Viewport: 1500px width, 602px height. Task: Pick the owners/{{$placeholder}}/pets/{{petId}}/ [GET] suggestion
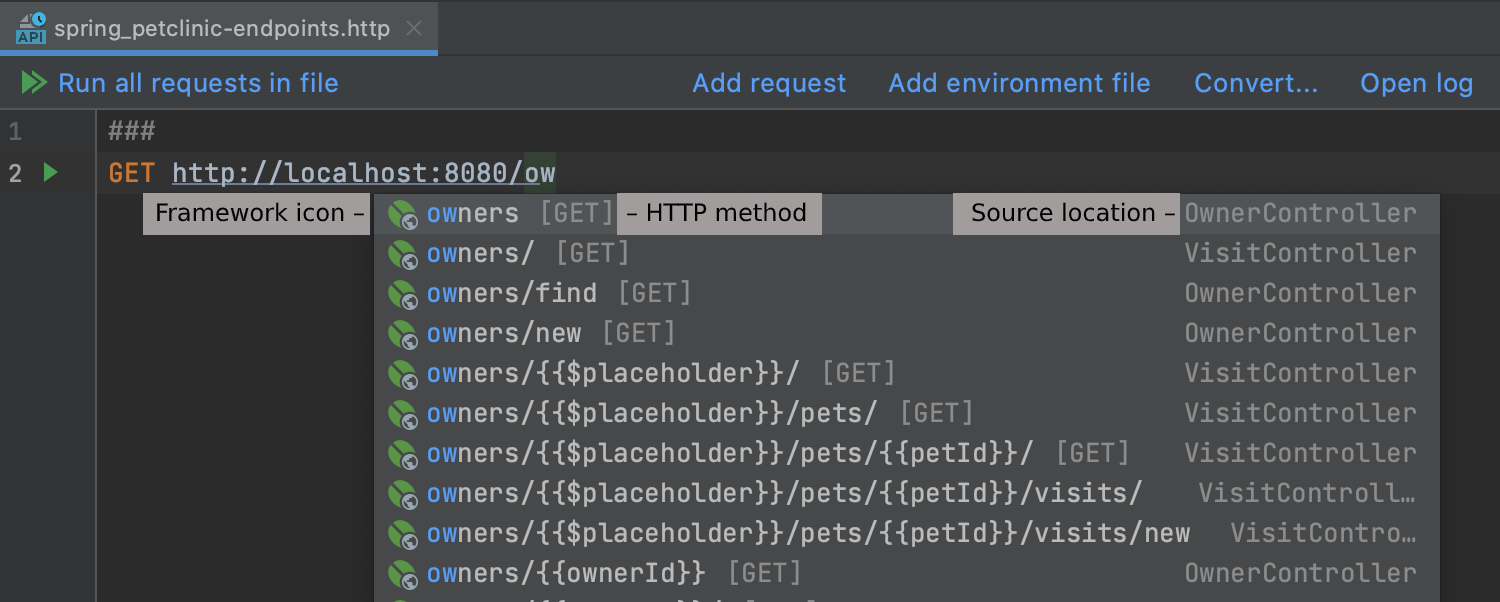(907, 454)
